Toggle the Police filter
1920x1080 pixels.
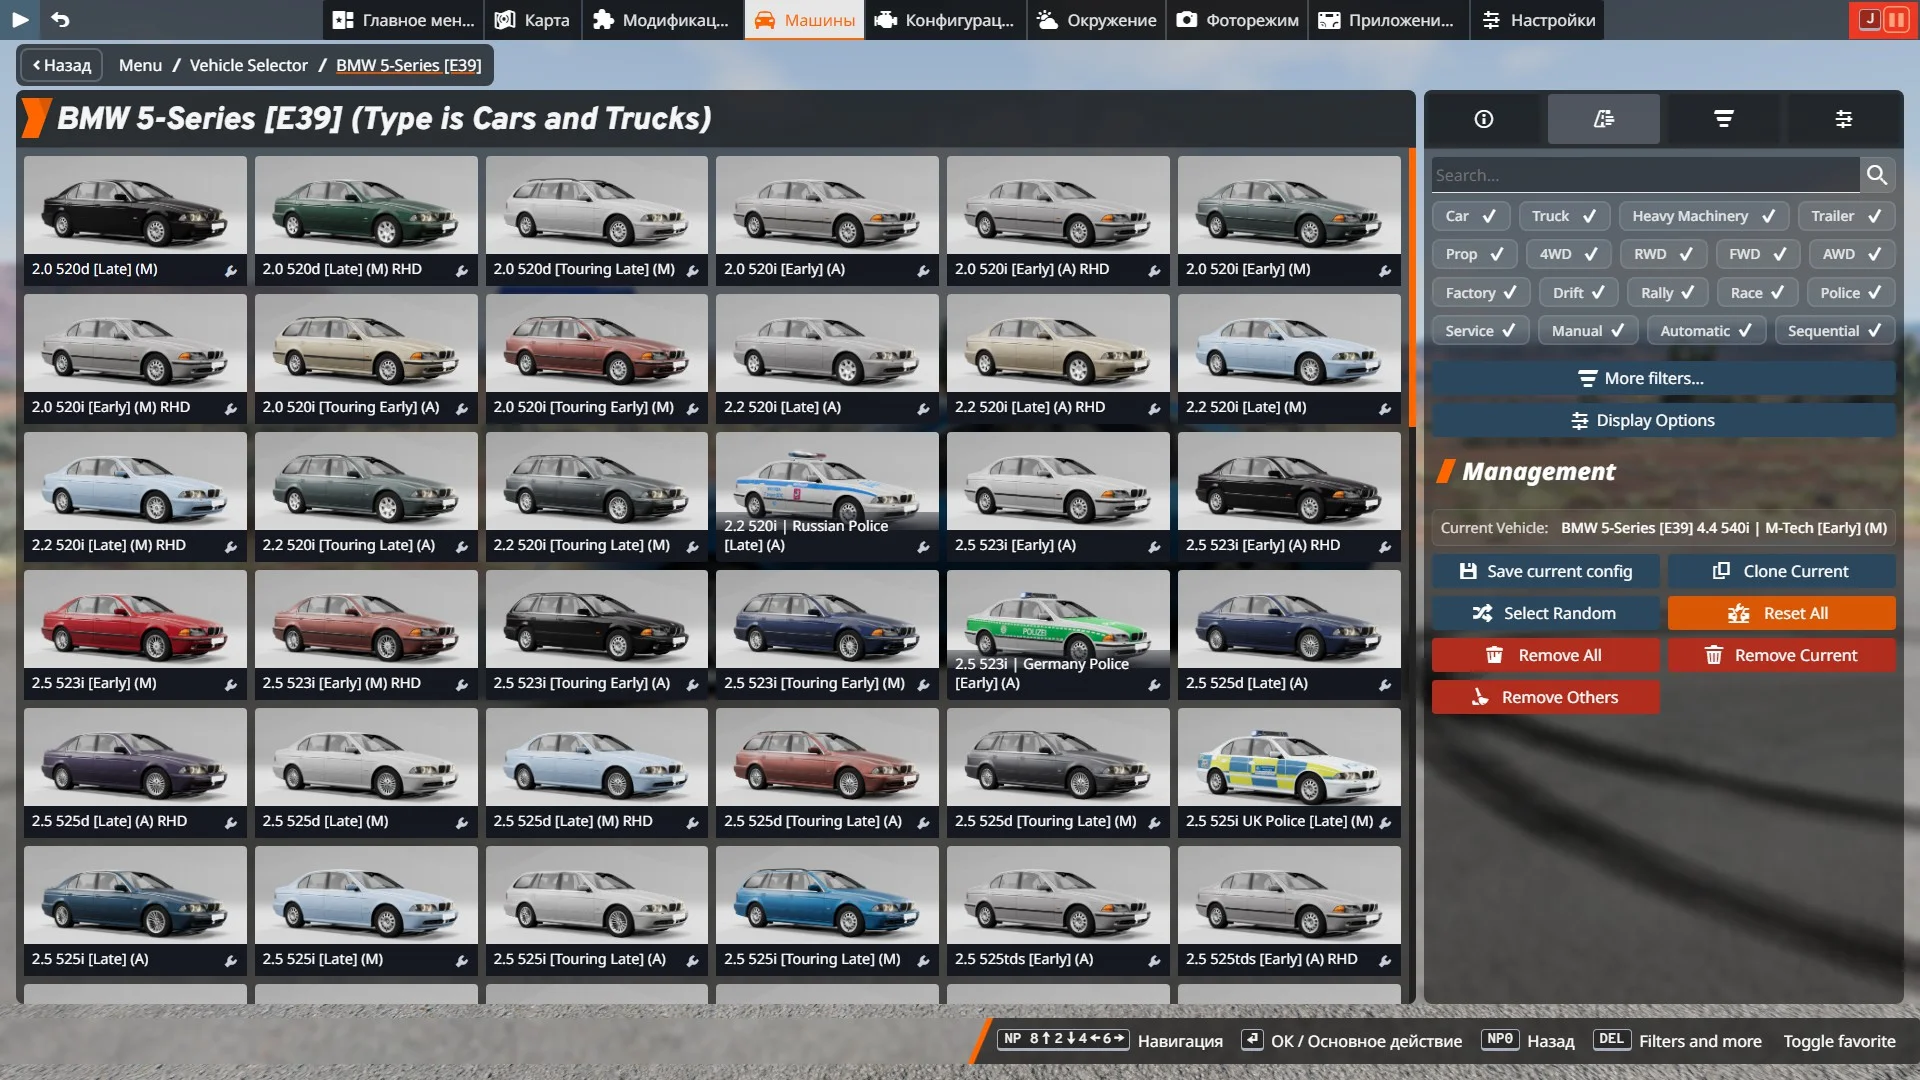pos(1851,293)
